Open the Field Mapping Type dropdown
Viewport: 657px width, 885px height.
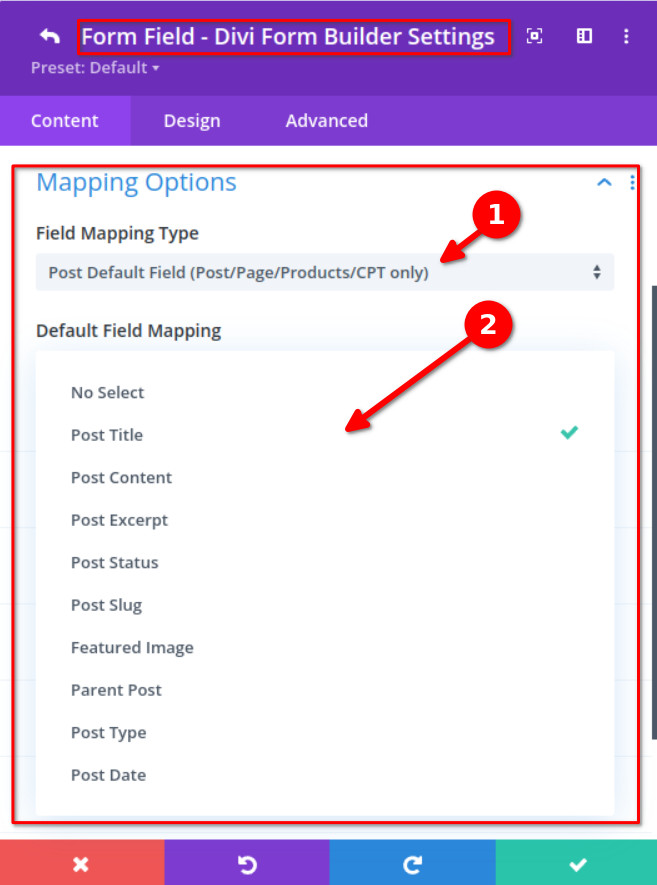[x=325, y=271]
